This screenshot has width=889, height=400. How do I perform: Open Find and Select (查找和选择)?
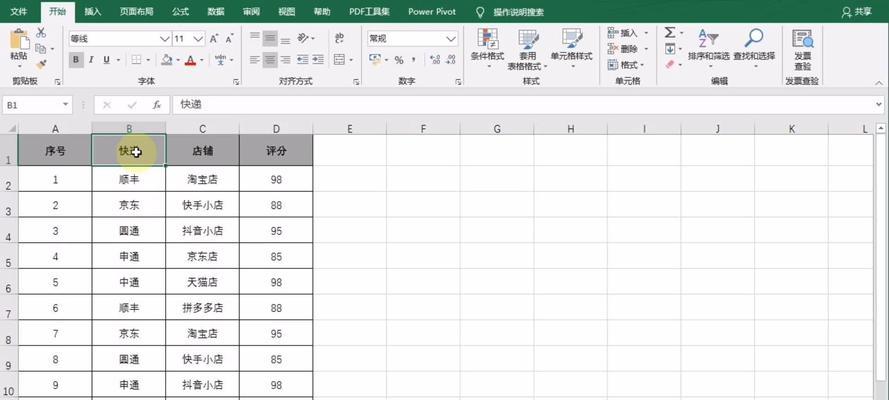coord(754,49)
